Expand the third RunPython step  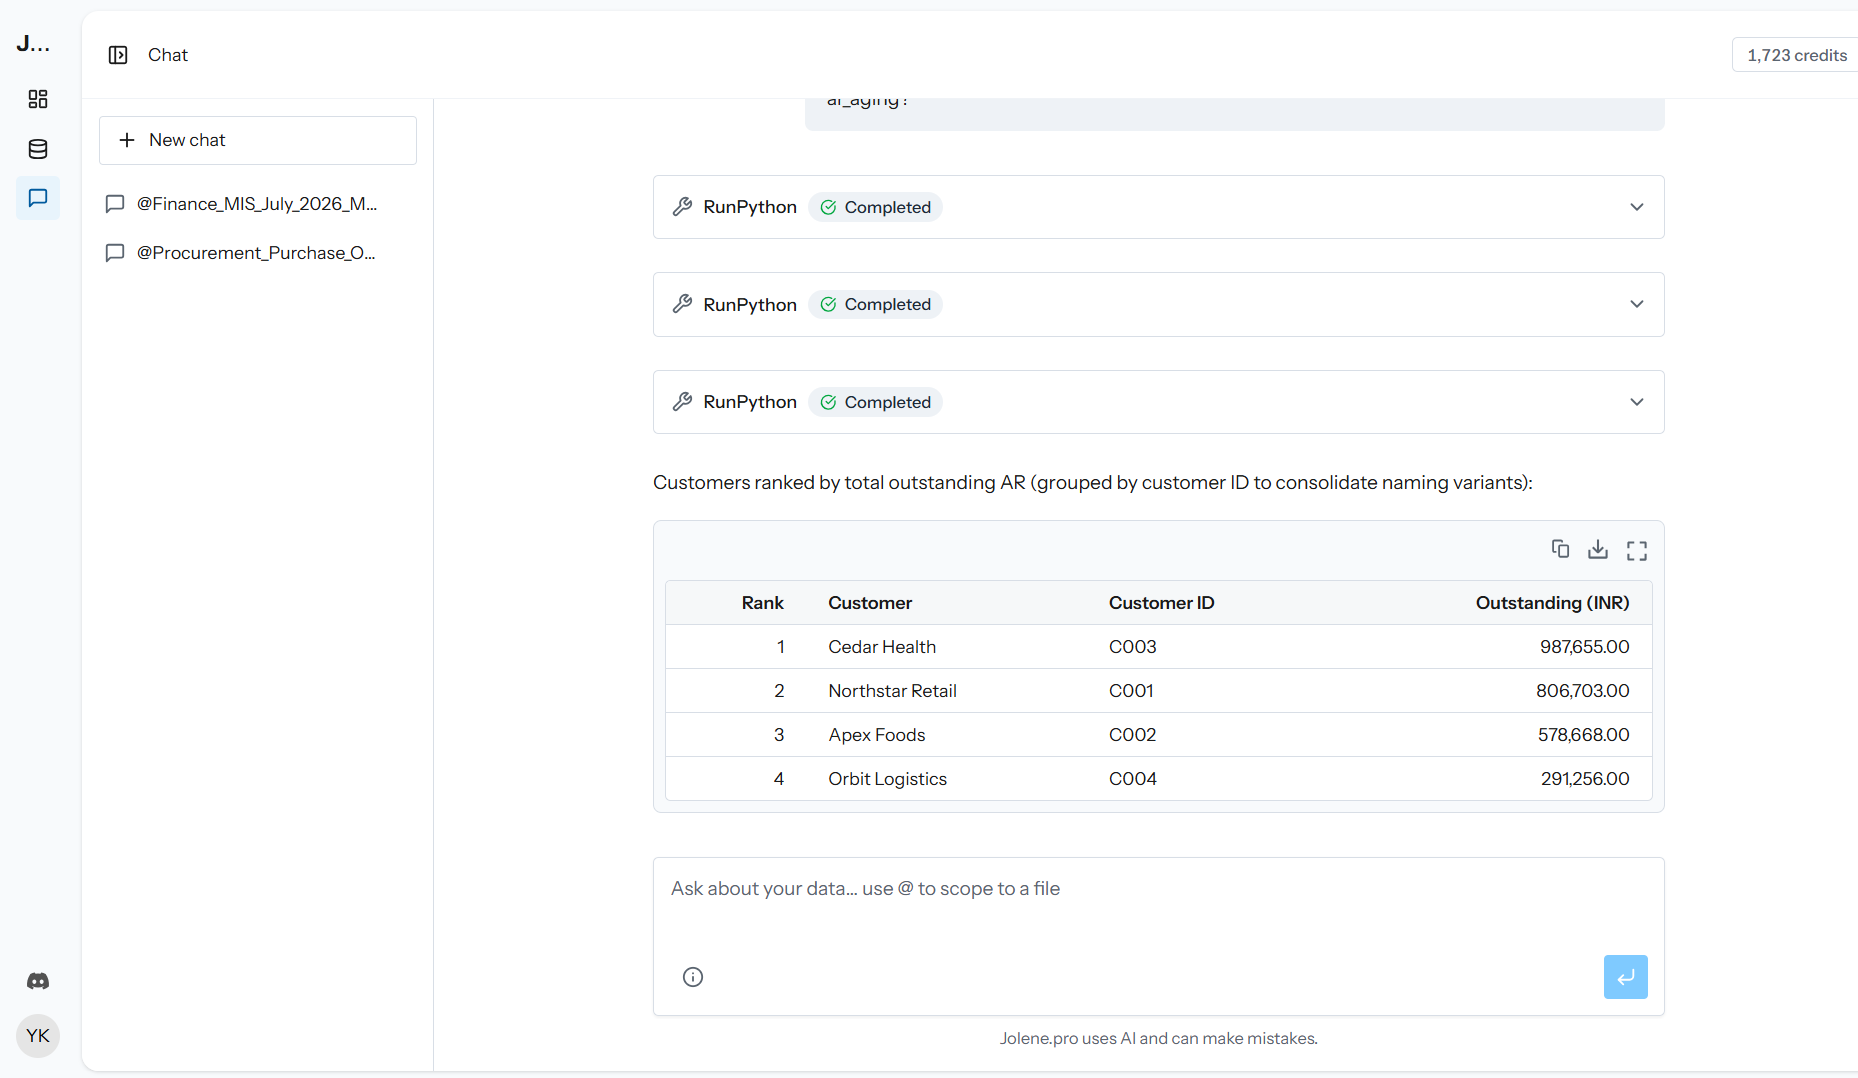coord(1637,402)
